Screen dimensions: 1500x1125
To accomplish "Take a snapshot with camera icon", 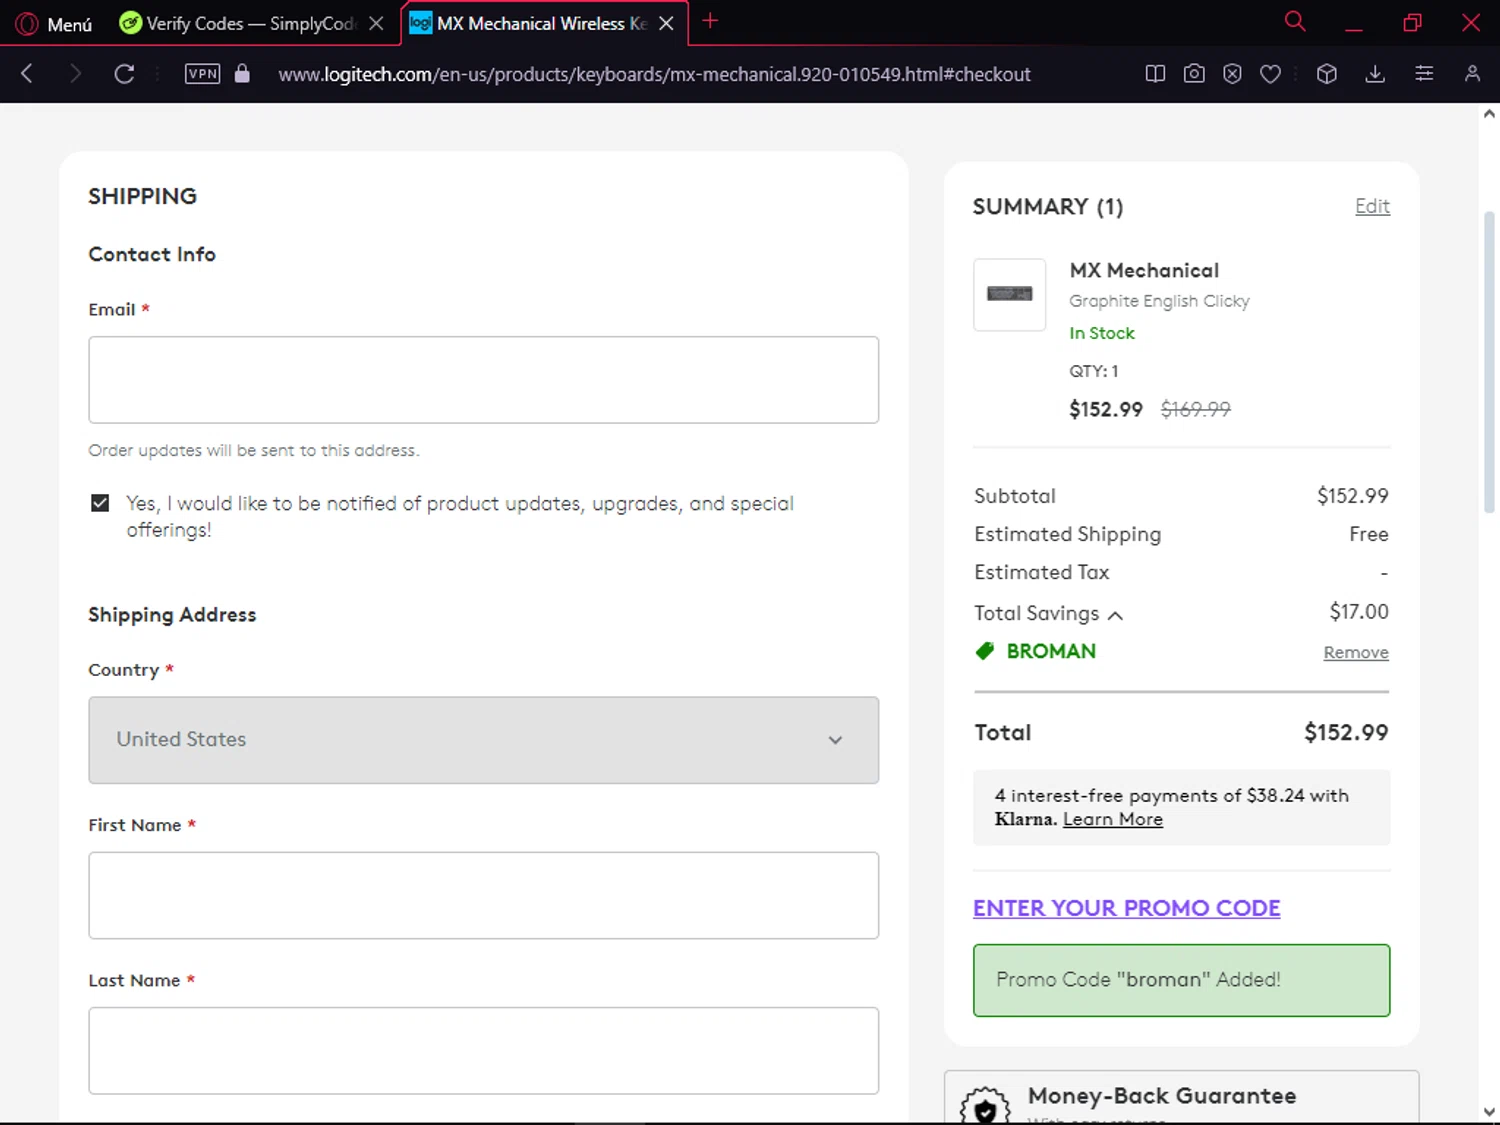I will point(1194,73).
